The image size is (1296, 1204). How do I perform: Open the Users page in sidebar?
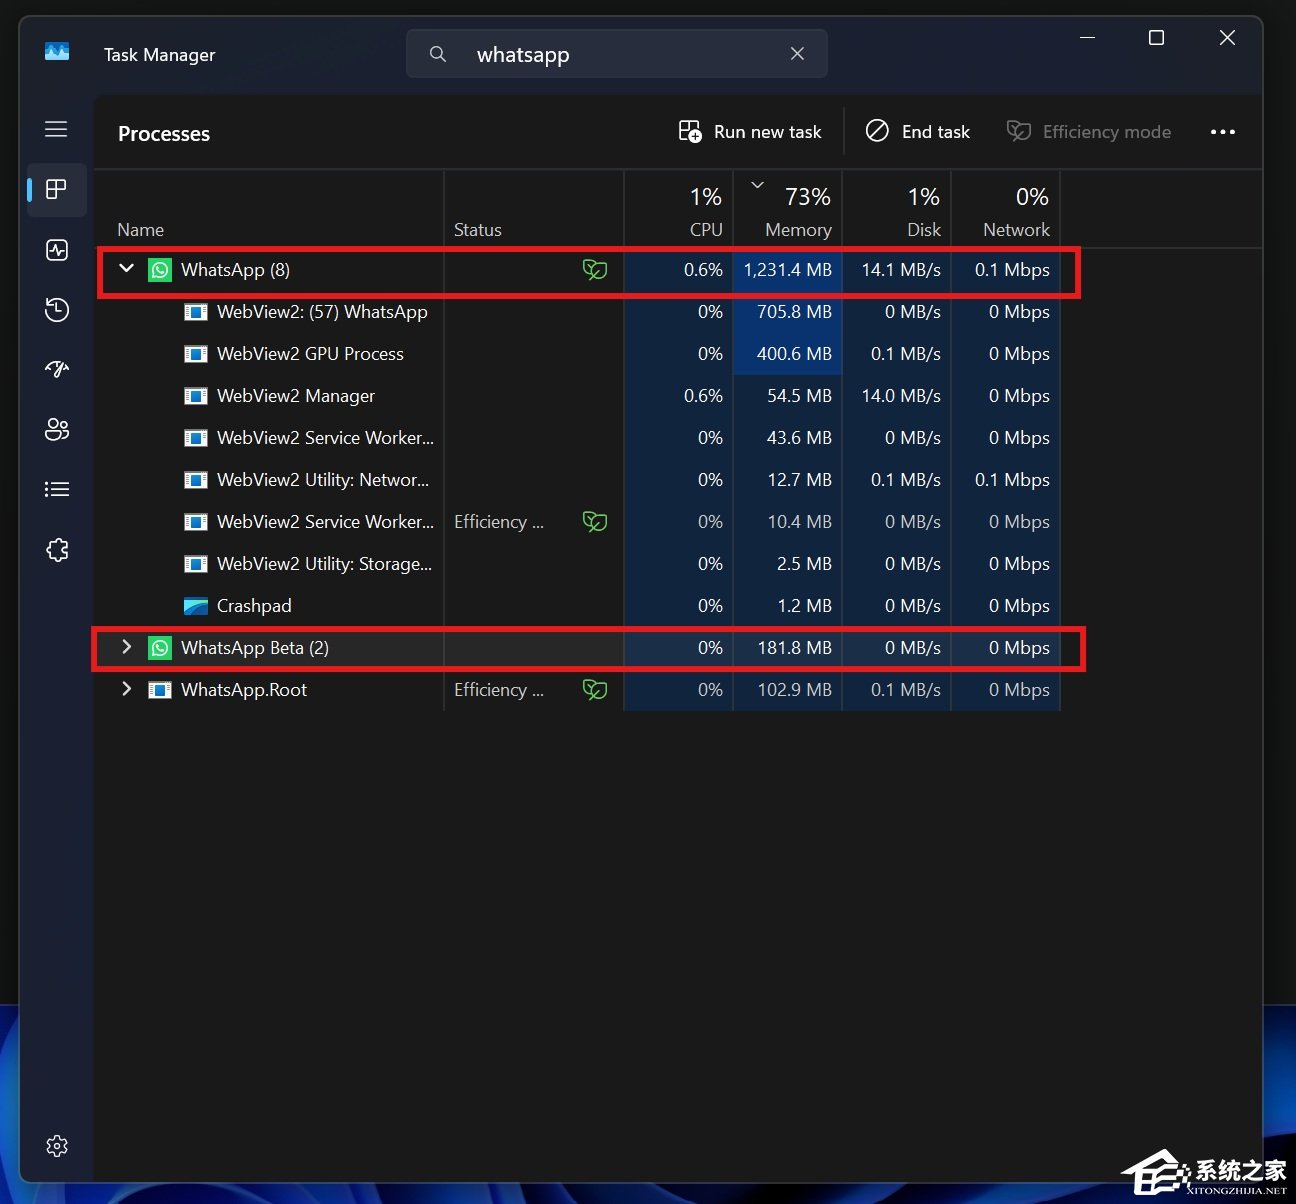point(57,430)
